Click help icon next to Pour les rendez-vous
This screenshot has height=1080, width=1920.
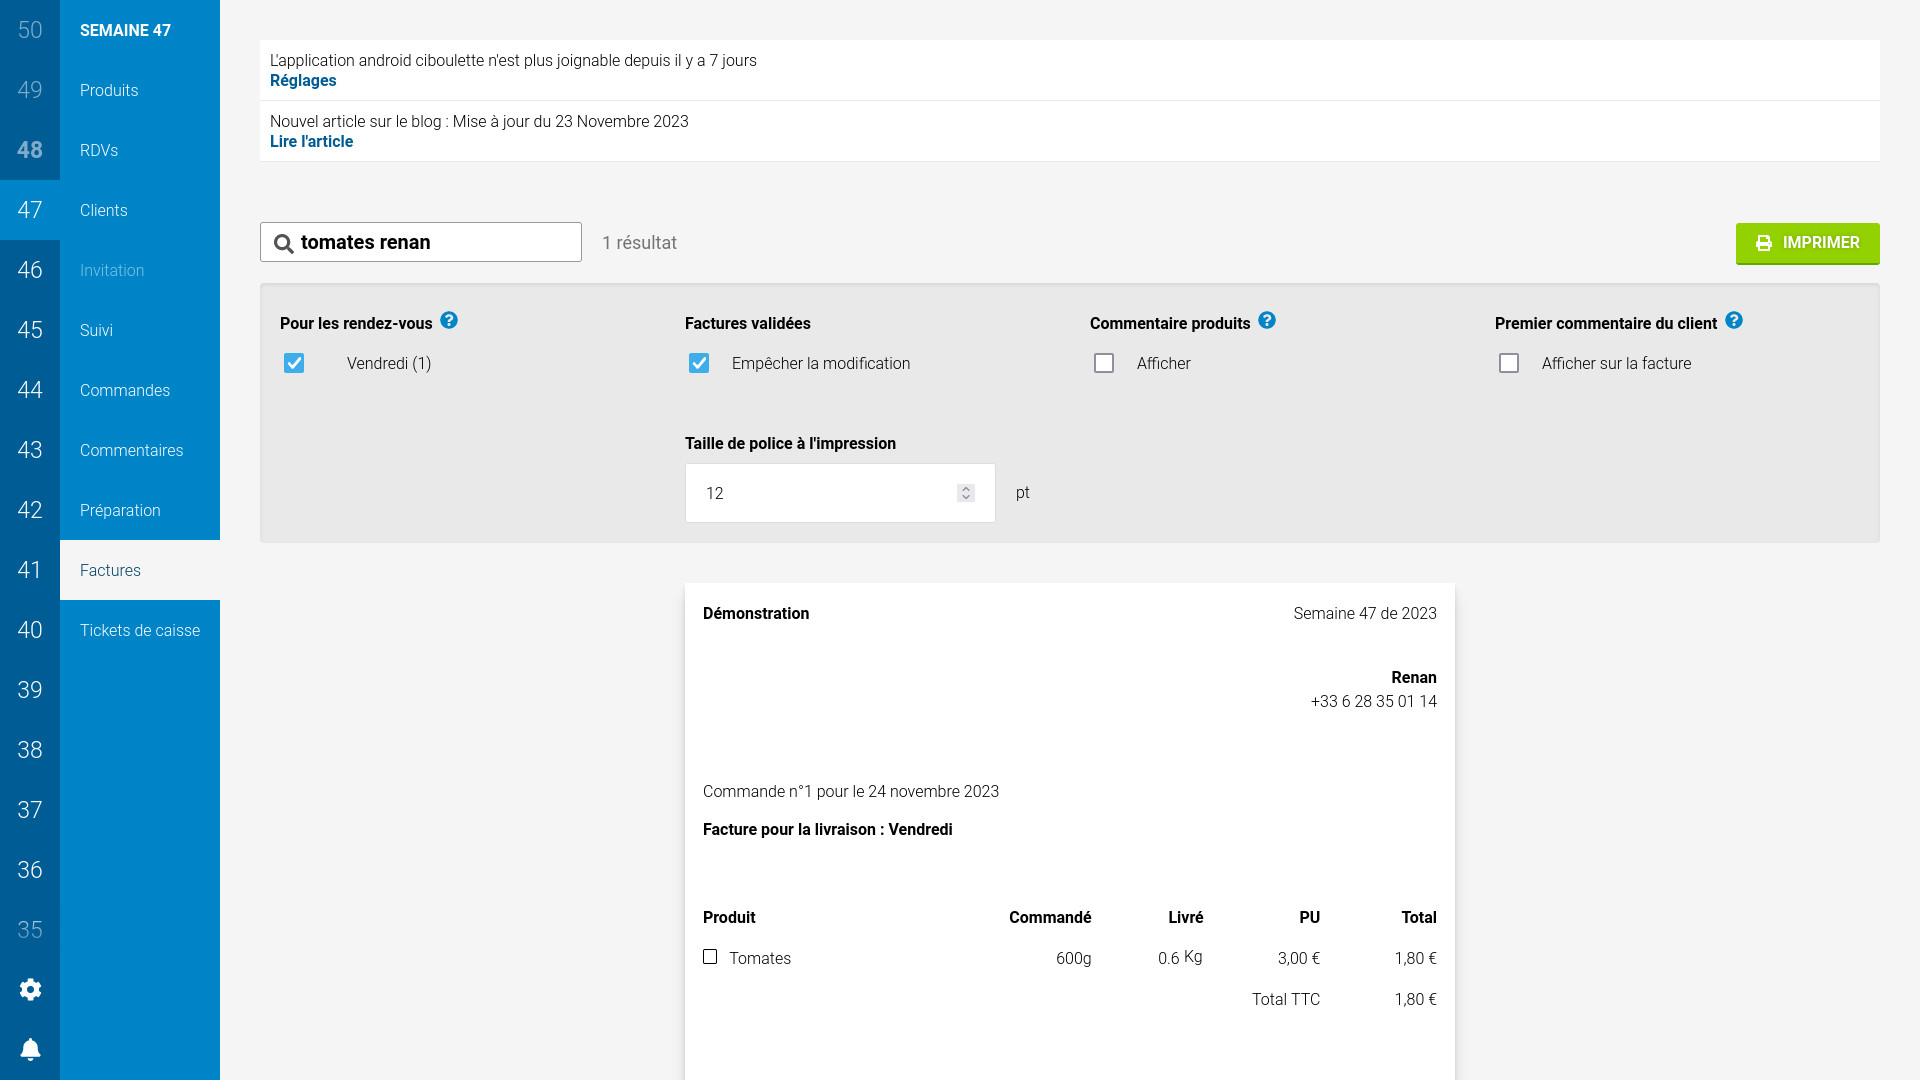(x=449, y=321)
